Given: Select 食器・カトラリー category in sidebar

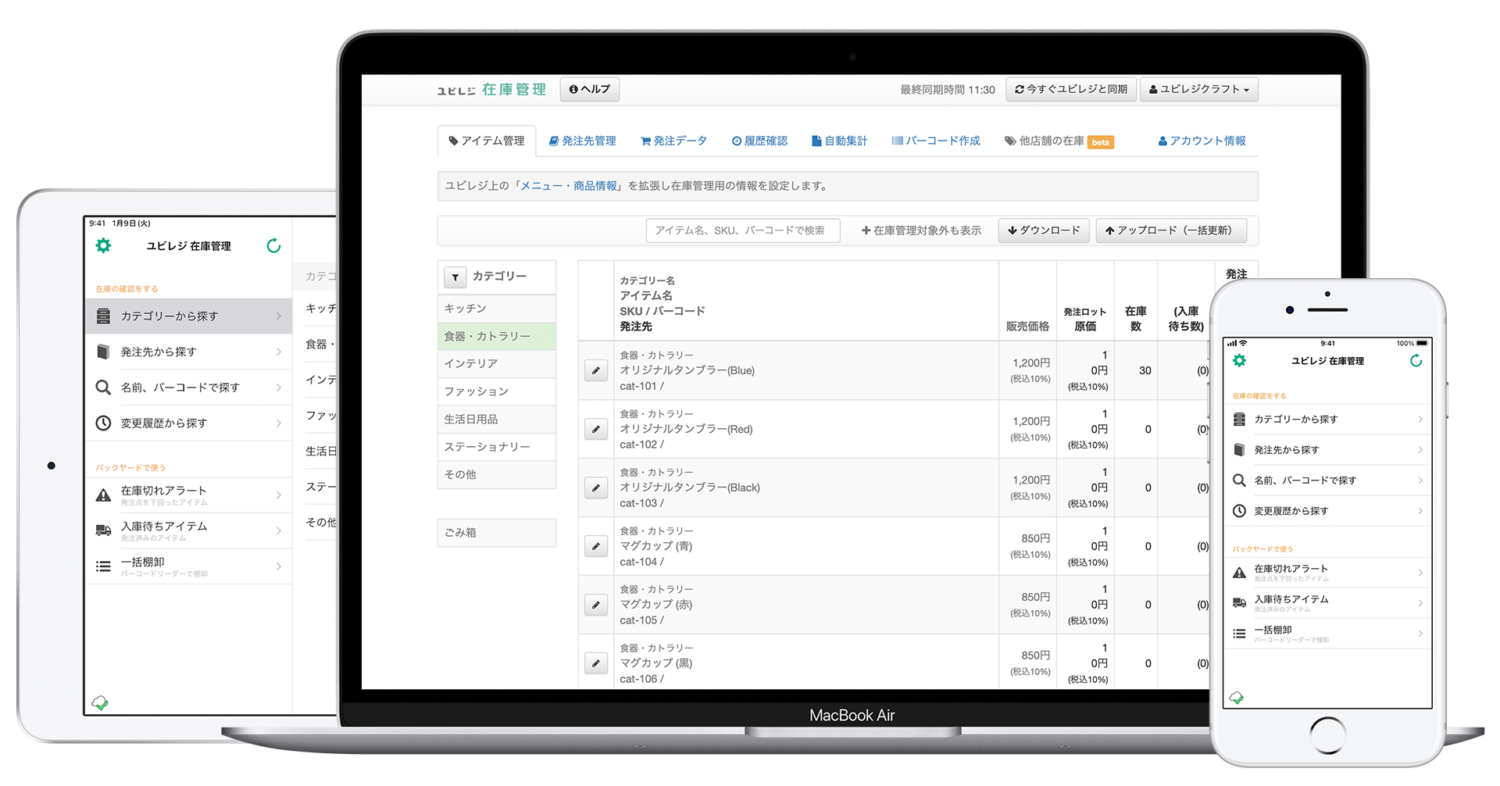Looking at the screenshot, I should 496,336.
